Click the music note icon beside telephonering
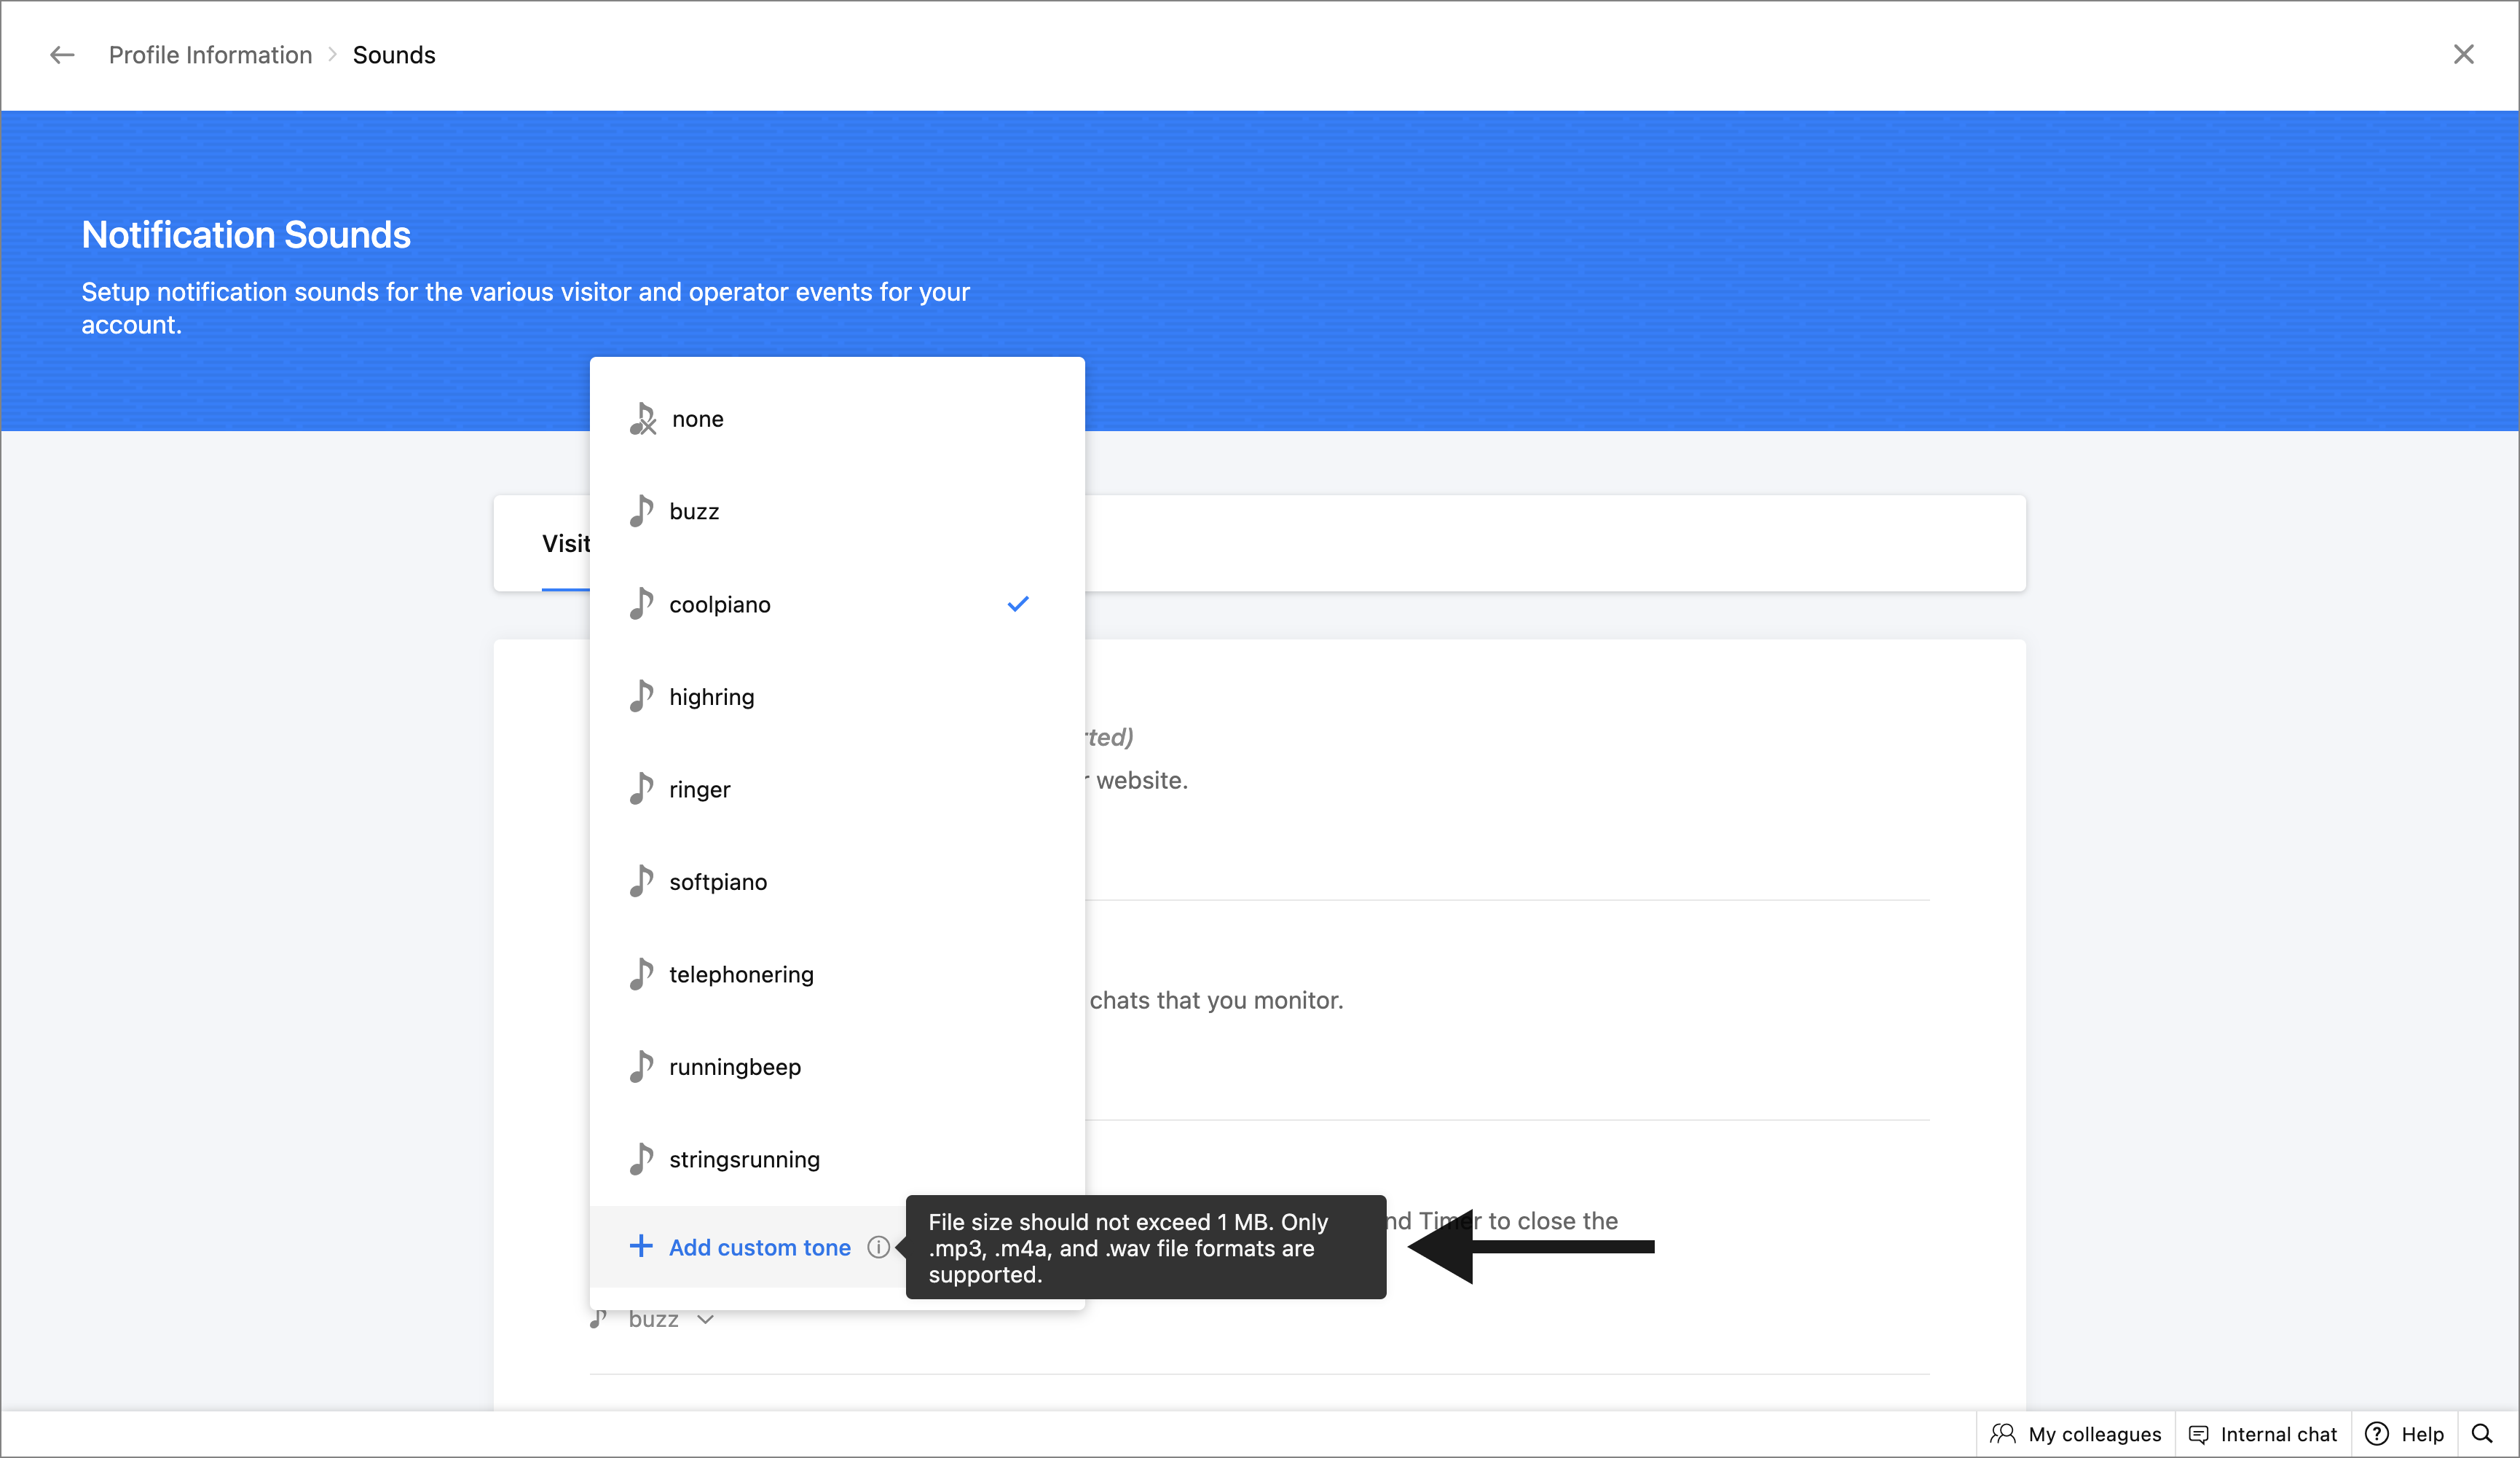The image size is (2520, 1458). pos(641,973)
